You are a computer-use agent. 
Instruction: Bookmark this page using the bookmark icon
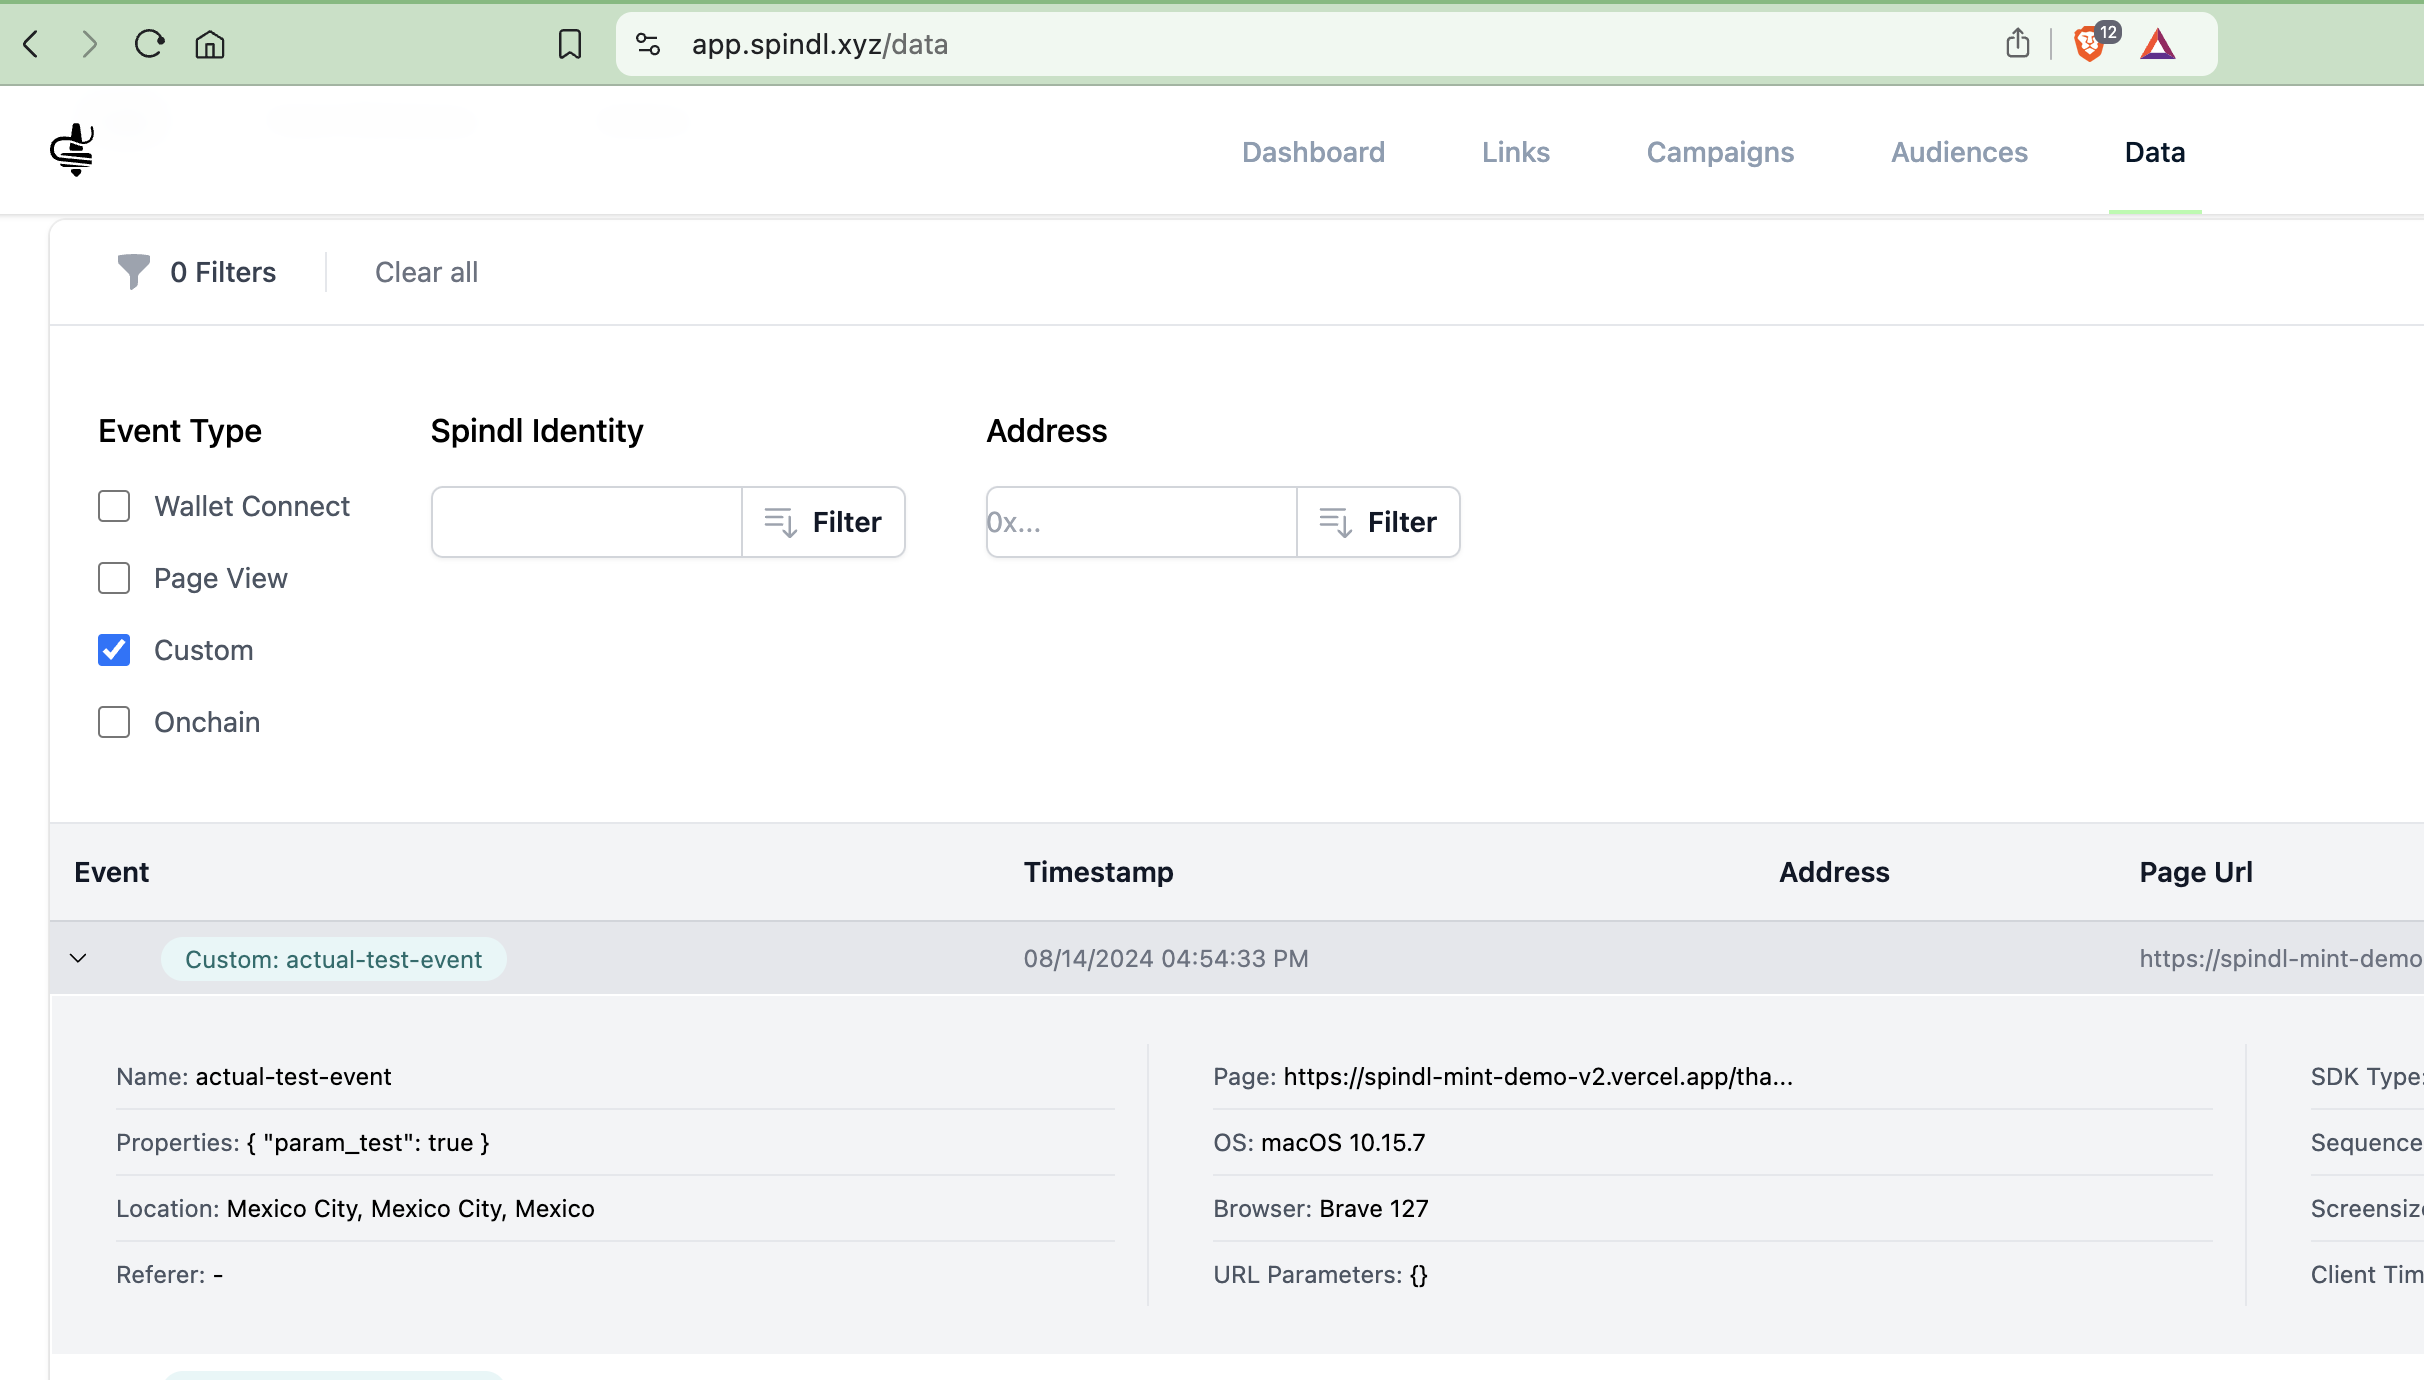point(570,44)
